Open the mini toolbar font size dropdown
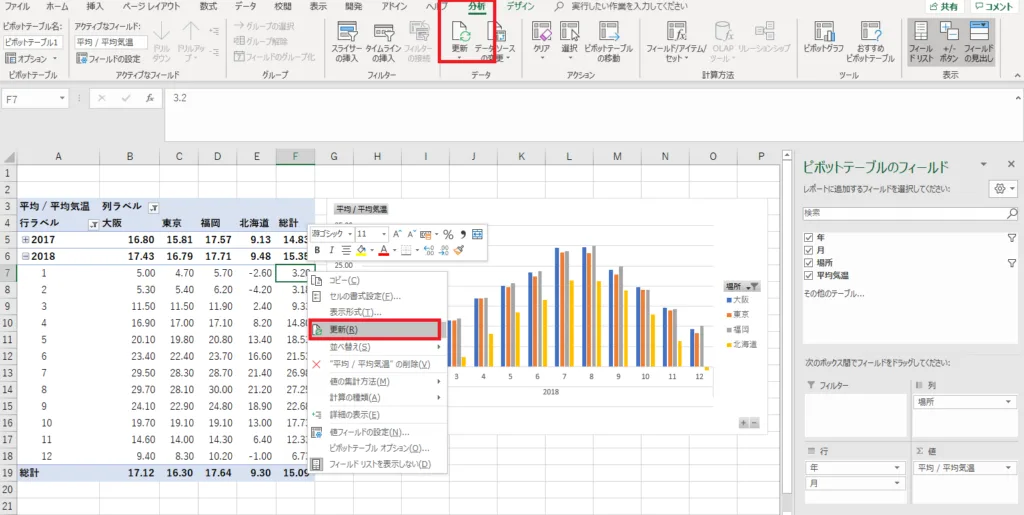Image resolution: width=1024 pixels, height=515 pixels. (x=383, y=234)
